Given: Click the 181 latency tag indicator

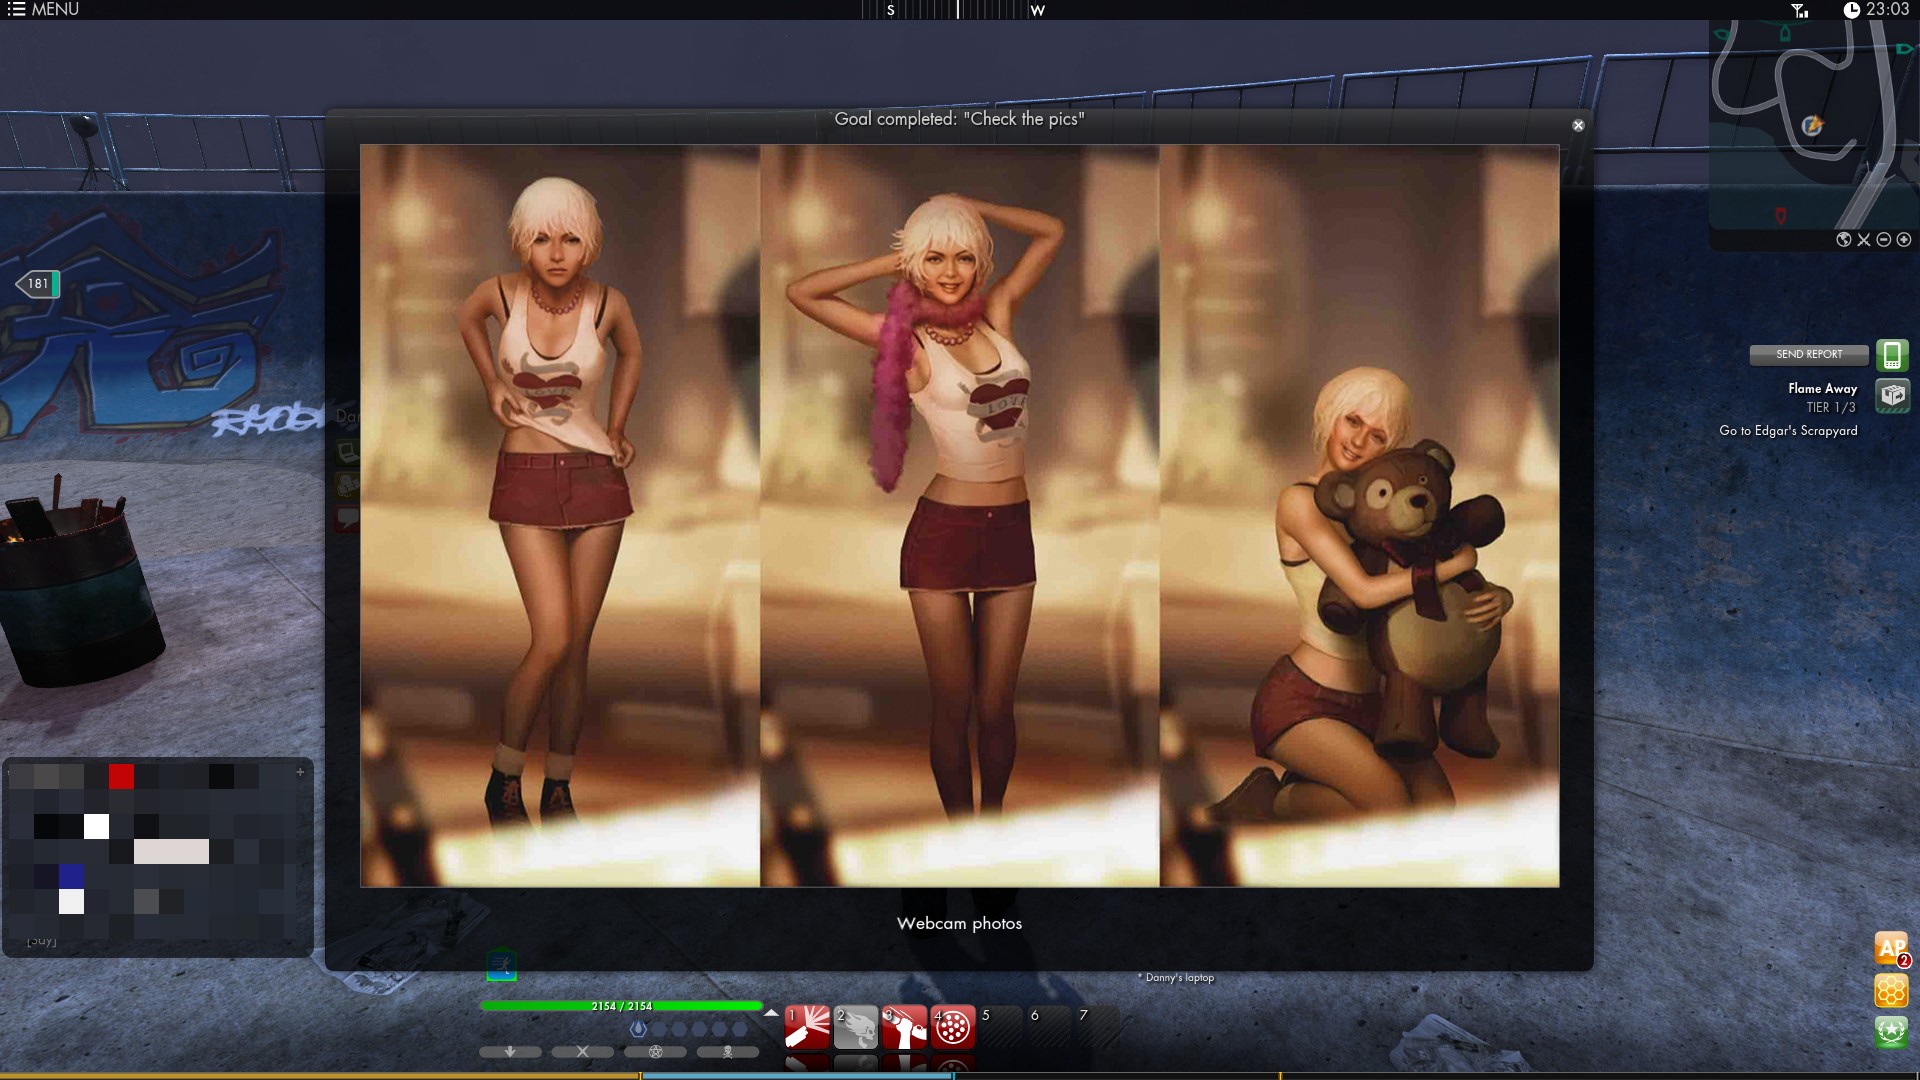Looking at the screenshot, I should tap(38, 284).
